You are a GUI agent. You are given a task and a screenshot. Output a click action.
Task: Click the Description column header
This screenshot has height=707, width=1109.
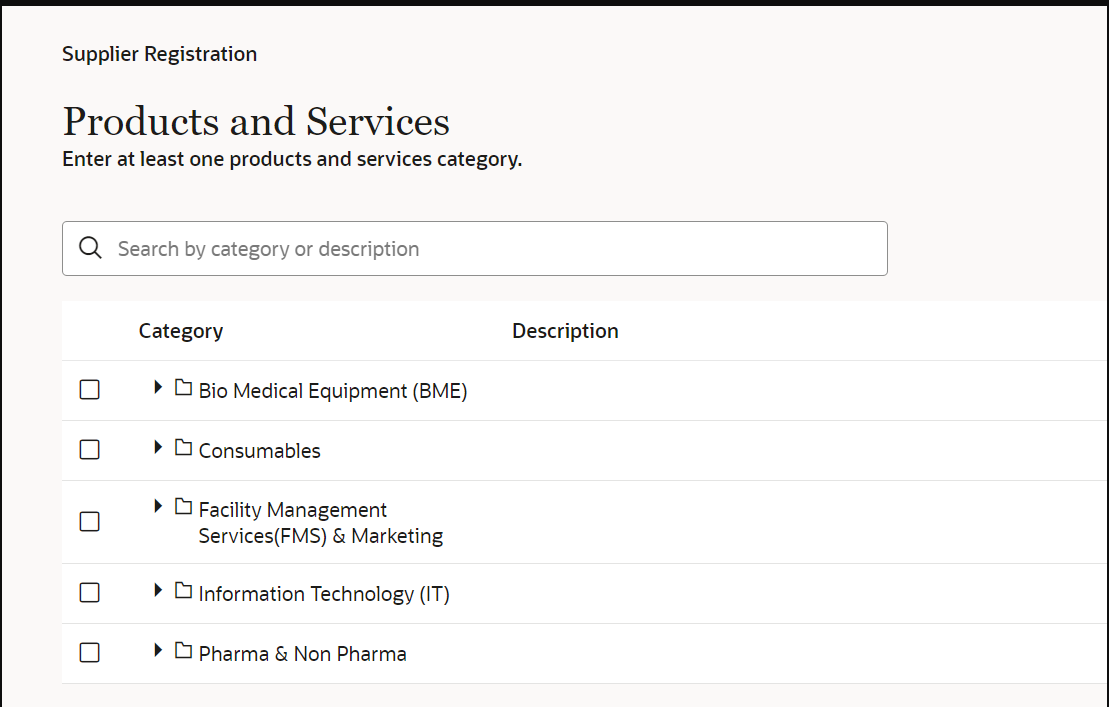click(x=565, y=330)
